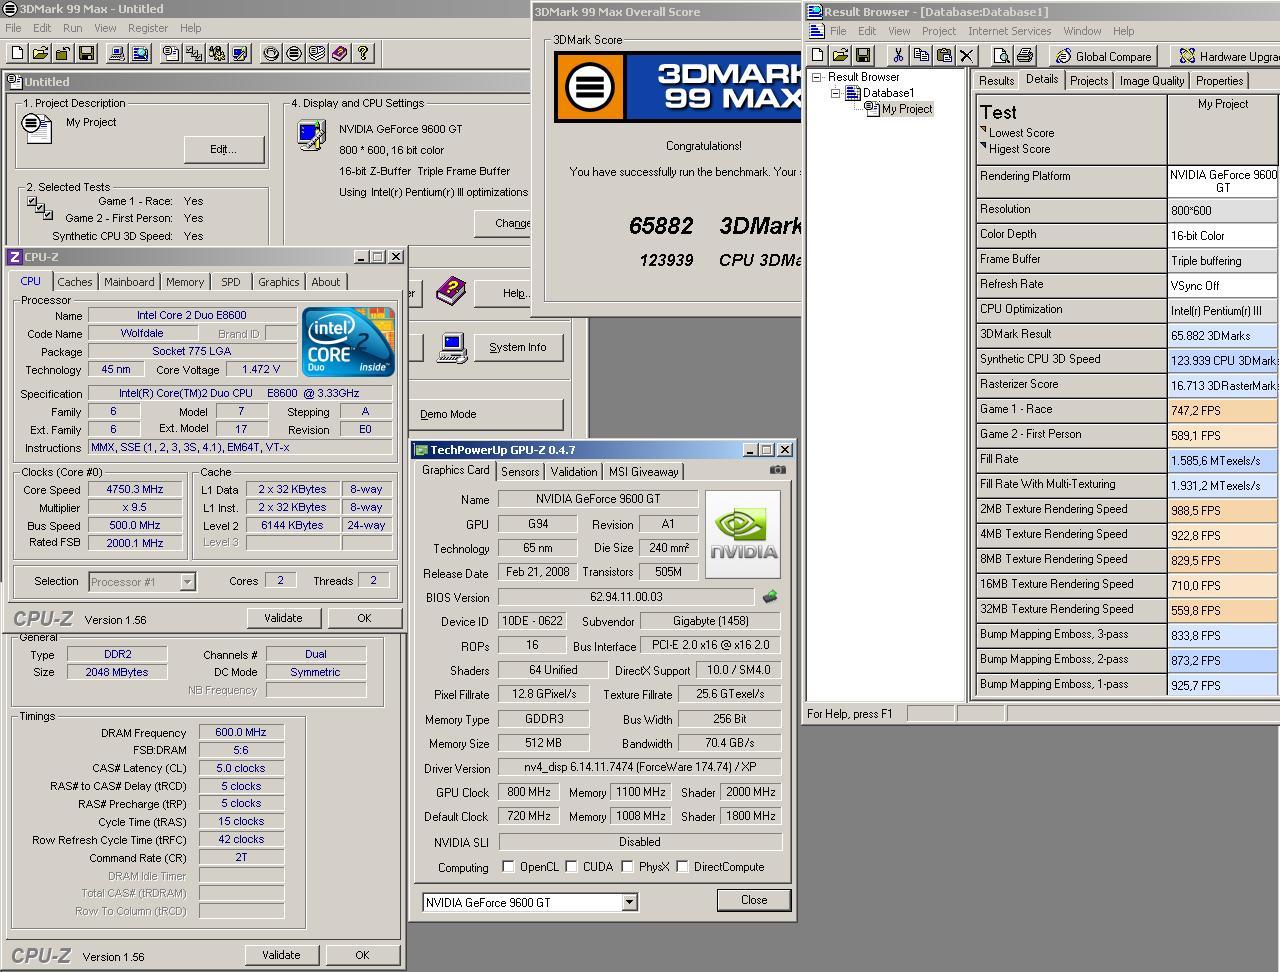Screen dimensions: 1280x972
Task: Collapse the Result Browser tree root
Action: [817, 77]
